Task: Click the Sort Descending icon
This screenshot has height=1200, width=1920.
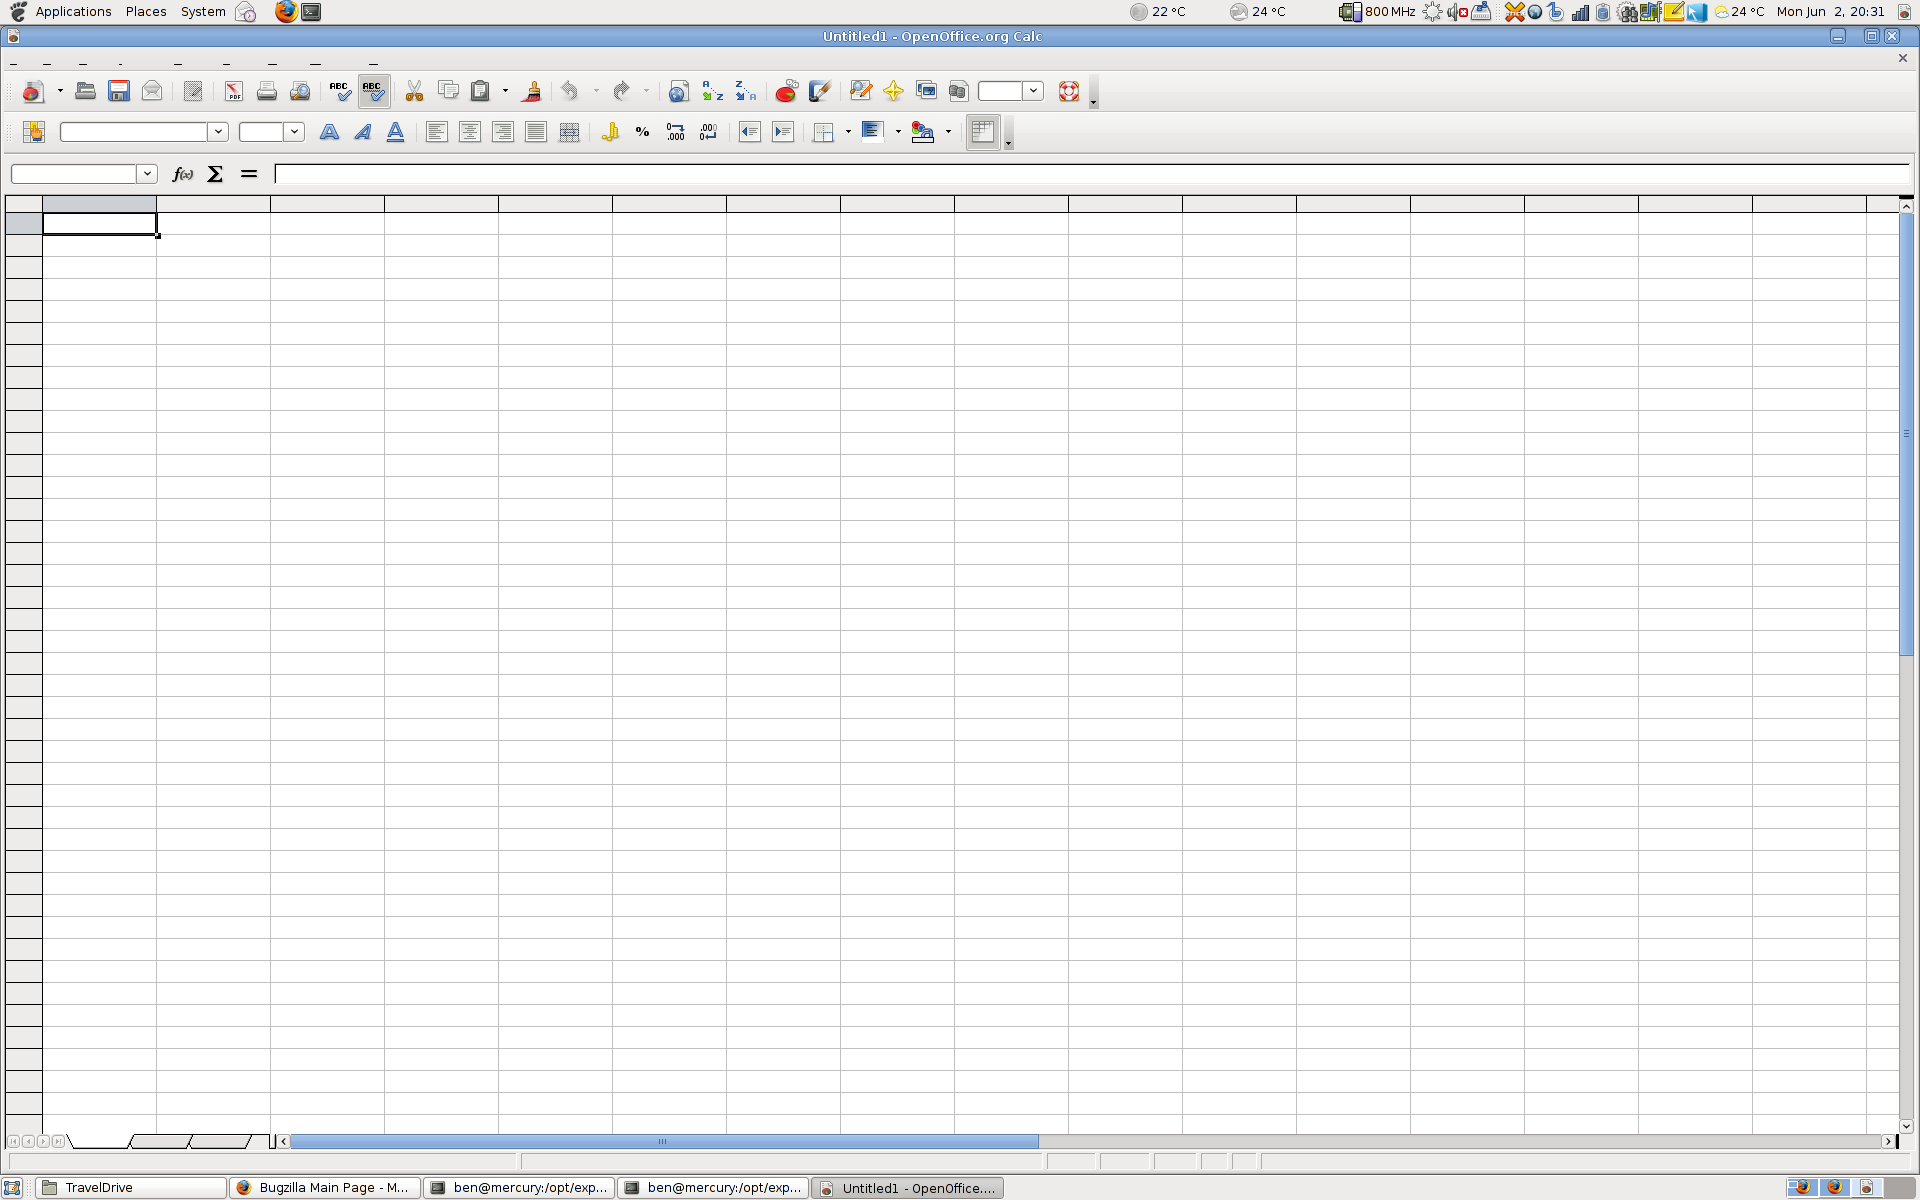Action: click(x=746, y=92)
